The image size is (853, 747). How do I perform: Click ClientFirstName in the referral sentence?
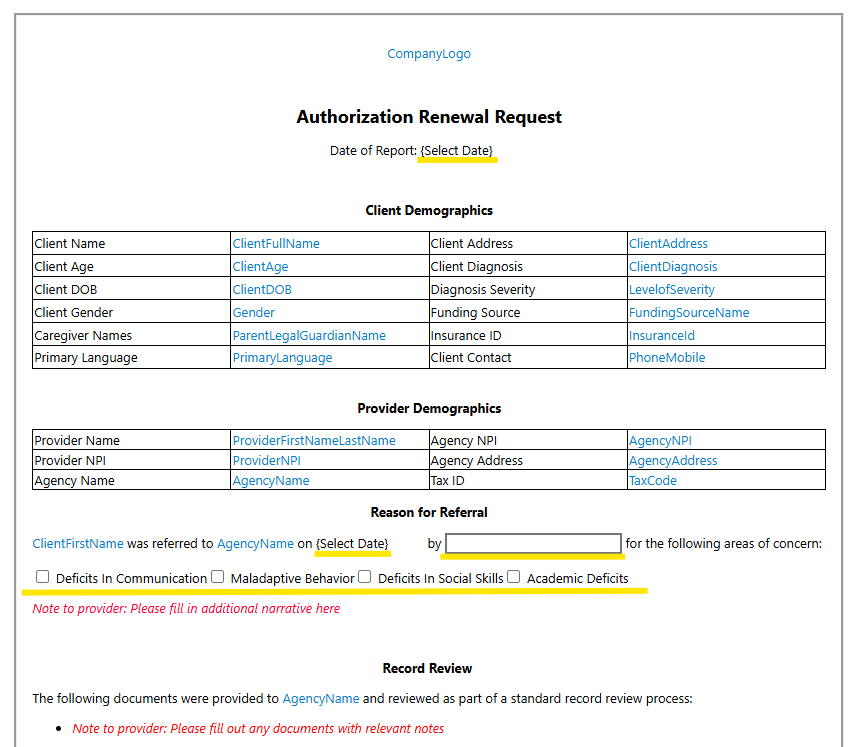(x=78, y=544)
